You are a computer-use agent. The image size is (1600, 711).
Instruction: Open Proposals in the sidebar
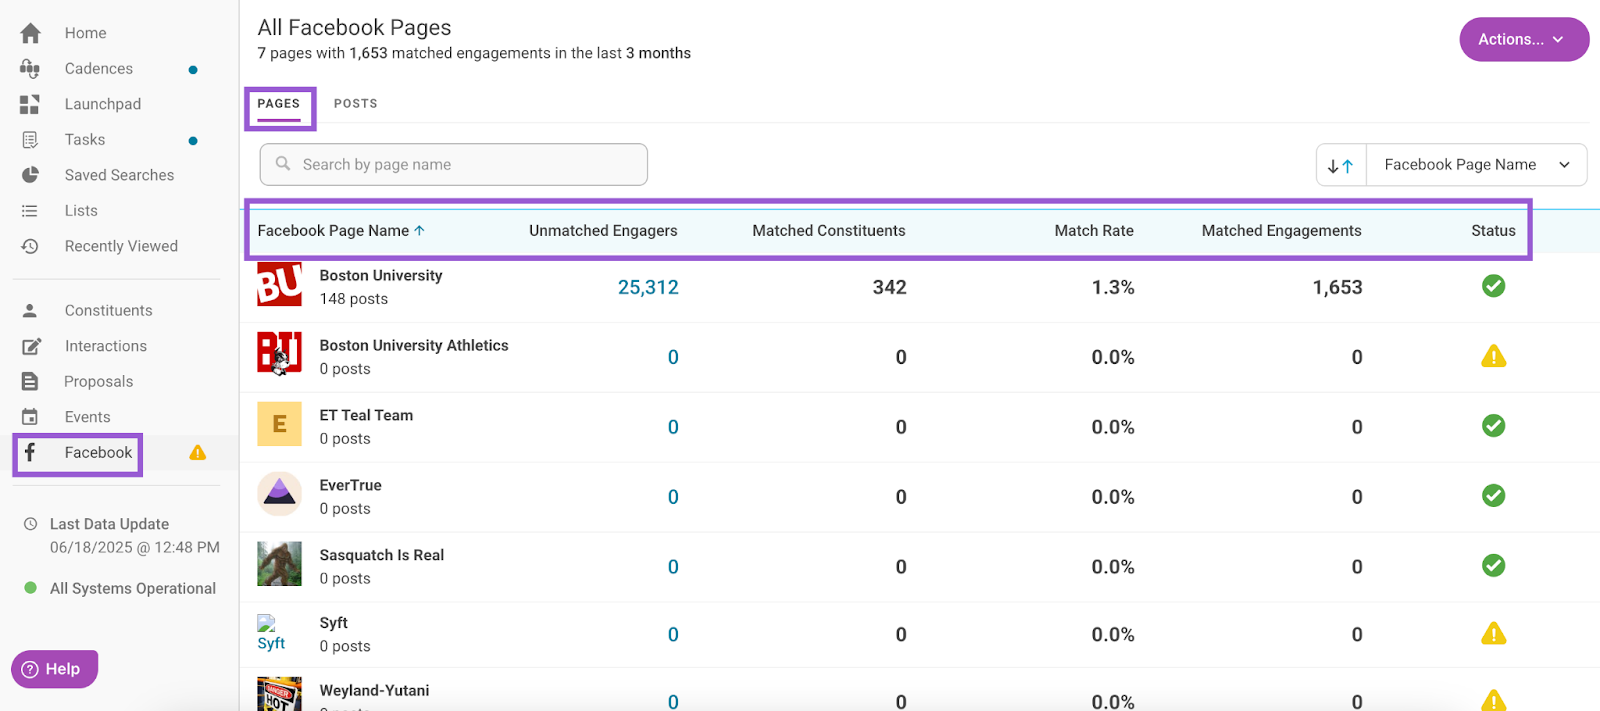(x=98, y=382)
